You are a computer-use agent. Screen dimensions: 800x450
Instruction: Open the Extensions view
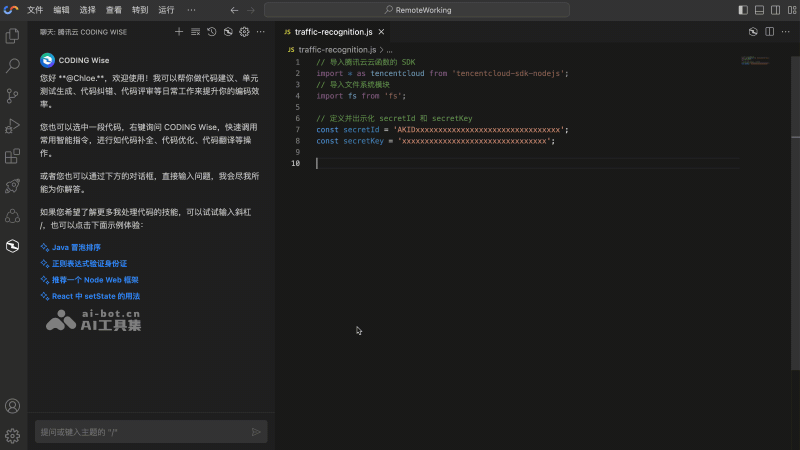coord(13,156)
